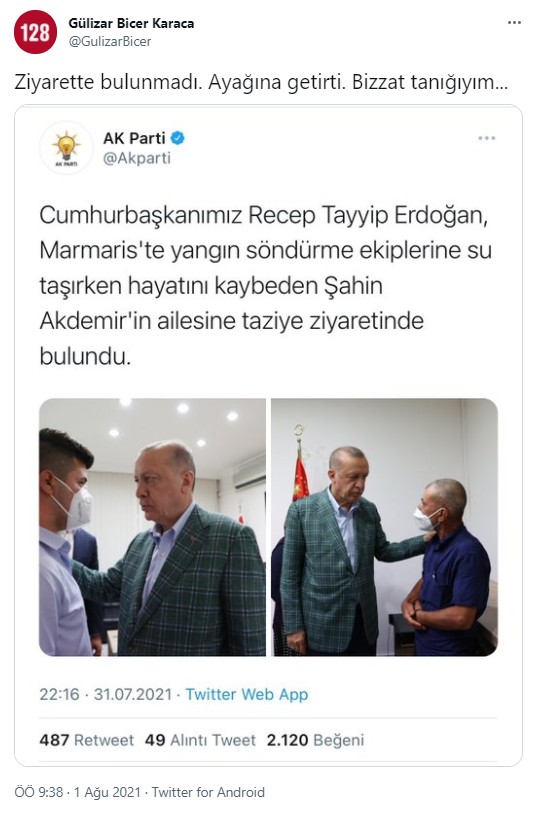Click the Twitter for Android source label
The width and height of the screenshot is (538, 814).
pyautogui.click(x=208, y=792)
